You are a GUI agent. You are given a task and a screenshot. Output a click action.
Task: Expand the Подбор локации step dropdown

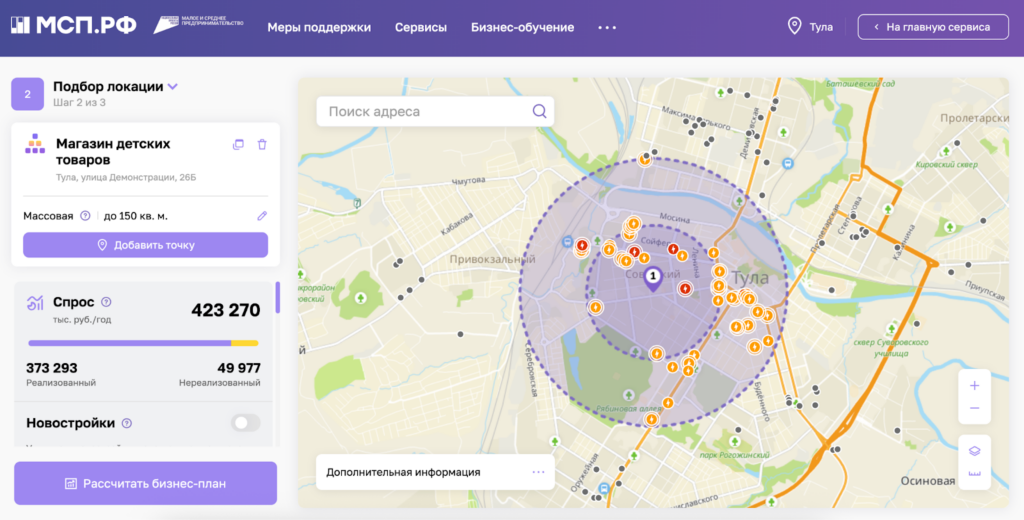click(x=173, y=87)
